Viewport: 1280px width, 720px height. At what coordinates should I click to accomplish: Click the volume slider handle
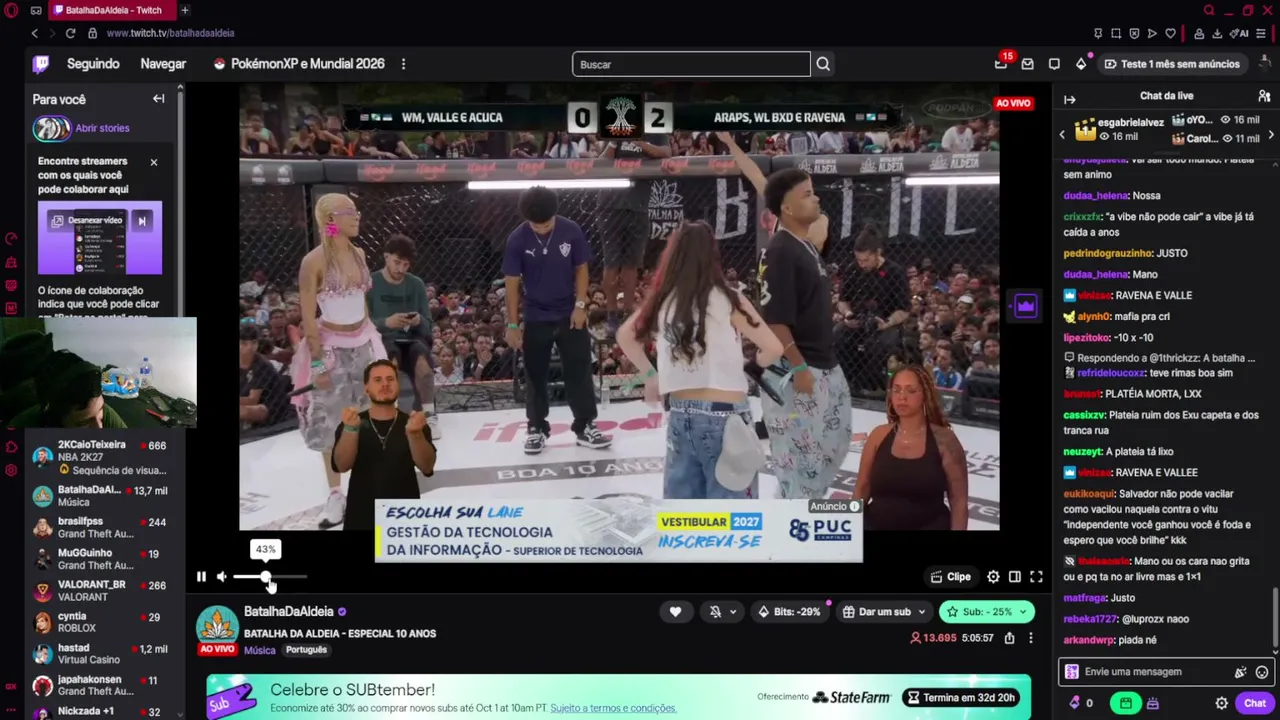[x=266, y=577]
